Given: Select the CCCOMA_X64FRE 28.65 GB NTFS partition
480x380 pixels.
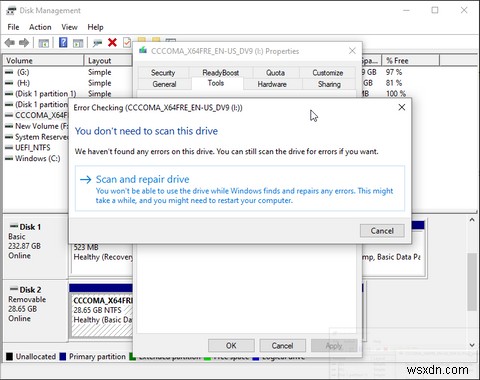Looking at the screenshot, I should click(x=102, y=315).
